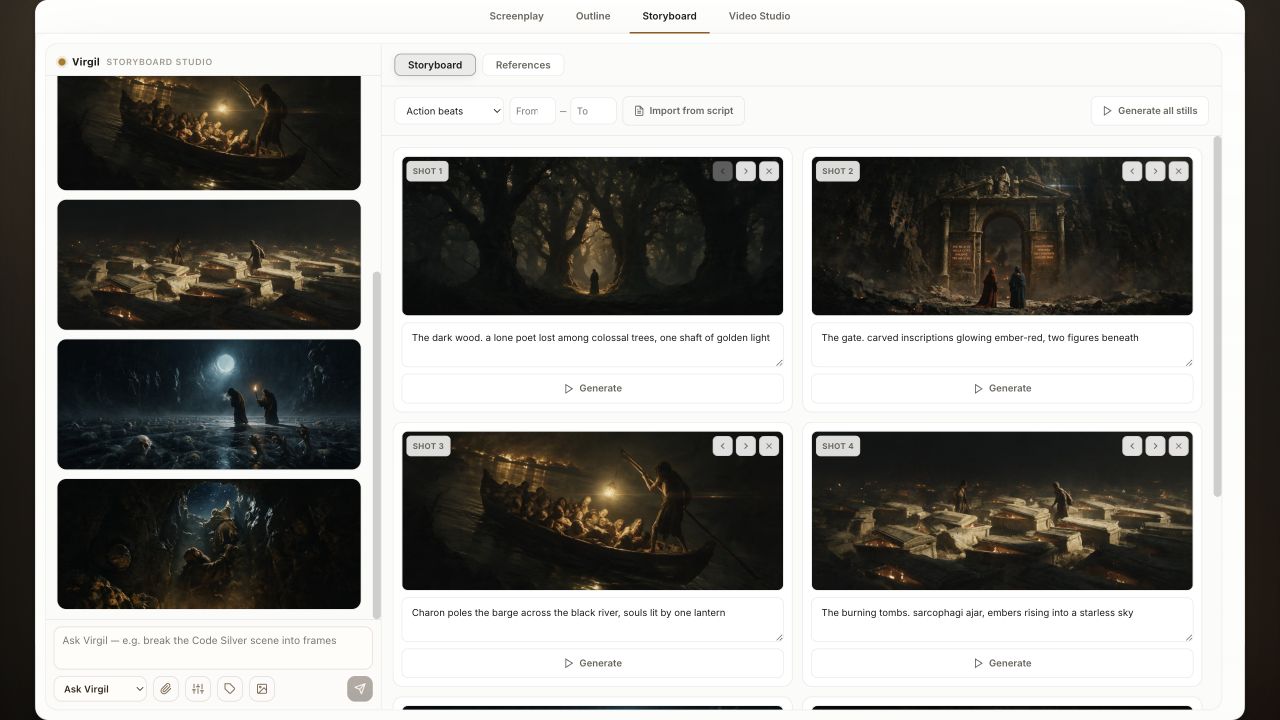Viewport: 1280px width, 720px height.
Task: Switch to the References sub-tab
Action: click(523, 65)
